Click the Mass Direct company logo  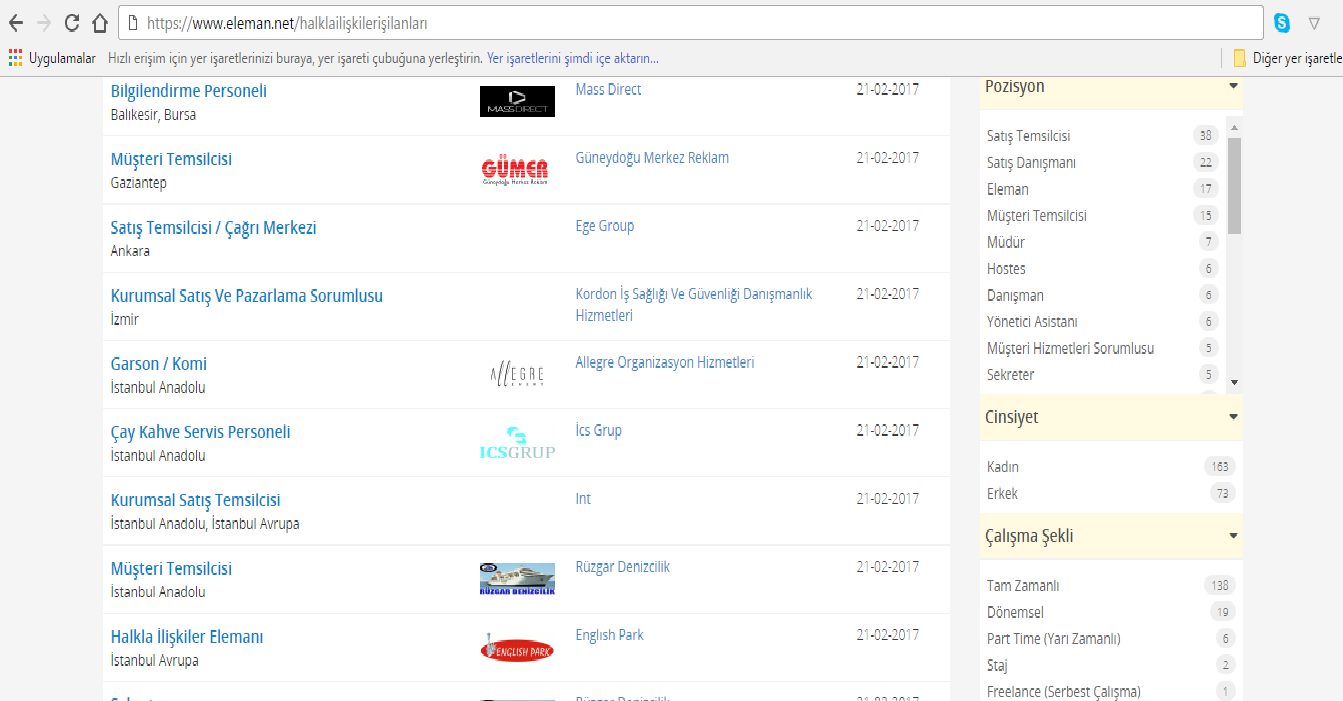[517, 101]
